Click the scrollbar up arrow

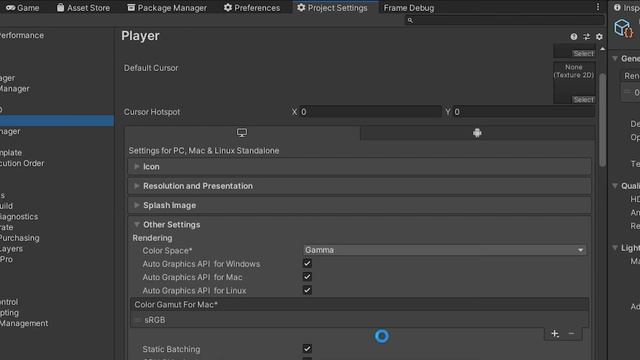point(603,49)
